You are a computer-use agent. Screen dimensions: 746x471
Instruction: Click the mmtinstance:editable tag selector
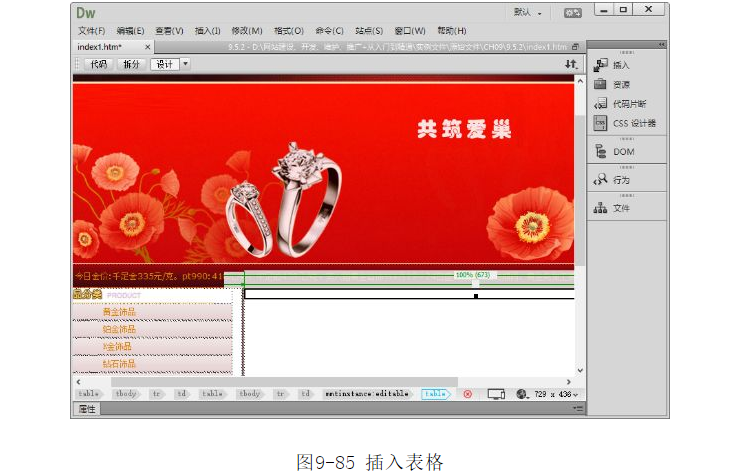point(367,394)
